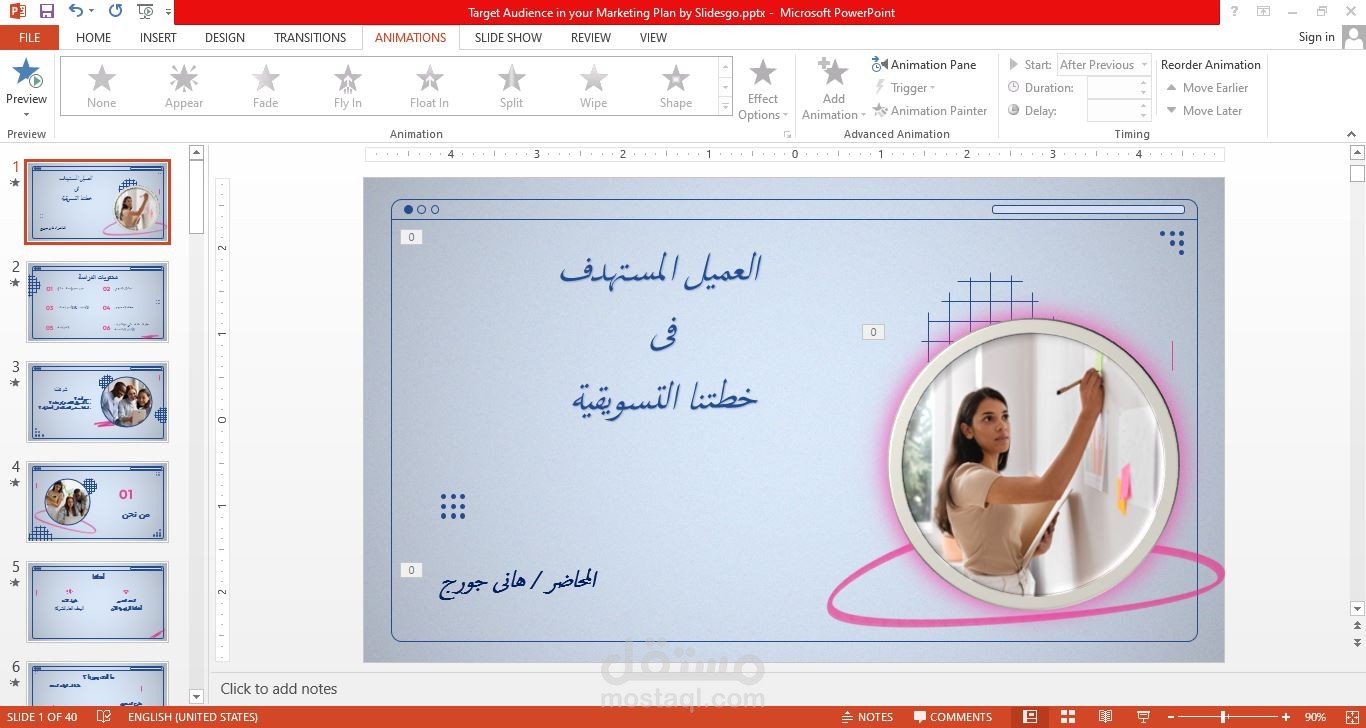Open Customize Quick Access Toolbar arrow
Viewport: 1366px width, 728px height.
(x=168, y=13)
